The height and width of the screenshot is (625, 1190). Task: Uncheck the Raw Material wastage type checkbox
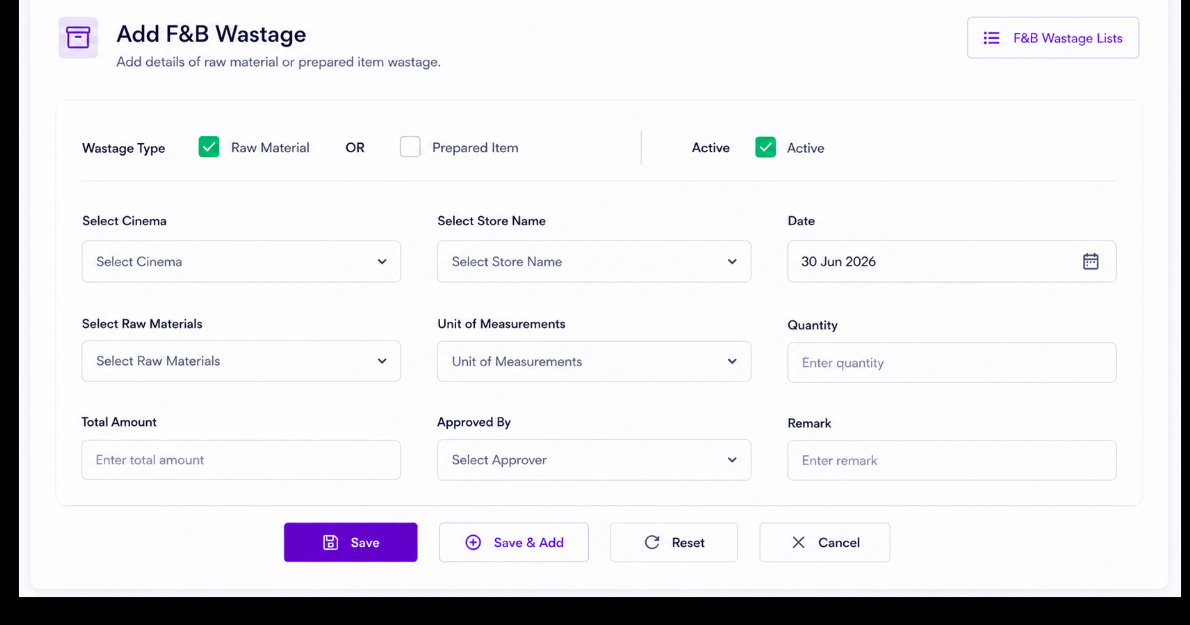click(x=209, y=146)
